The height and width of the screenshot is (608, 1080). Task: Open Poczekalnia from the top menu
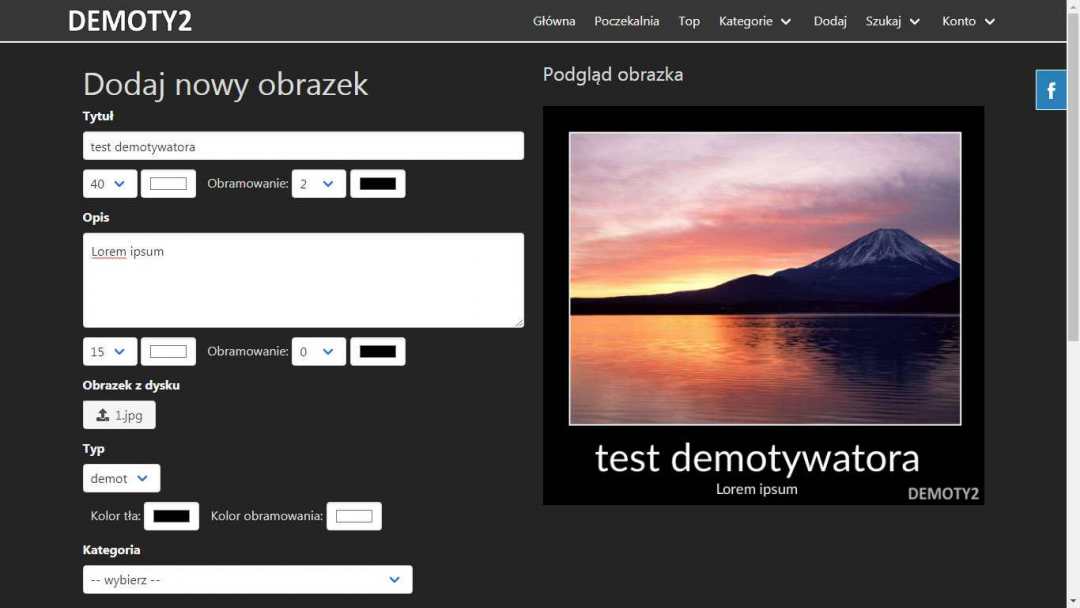[x=626, y=21]
